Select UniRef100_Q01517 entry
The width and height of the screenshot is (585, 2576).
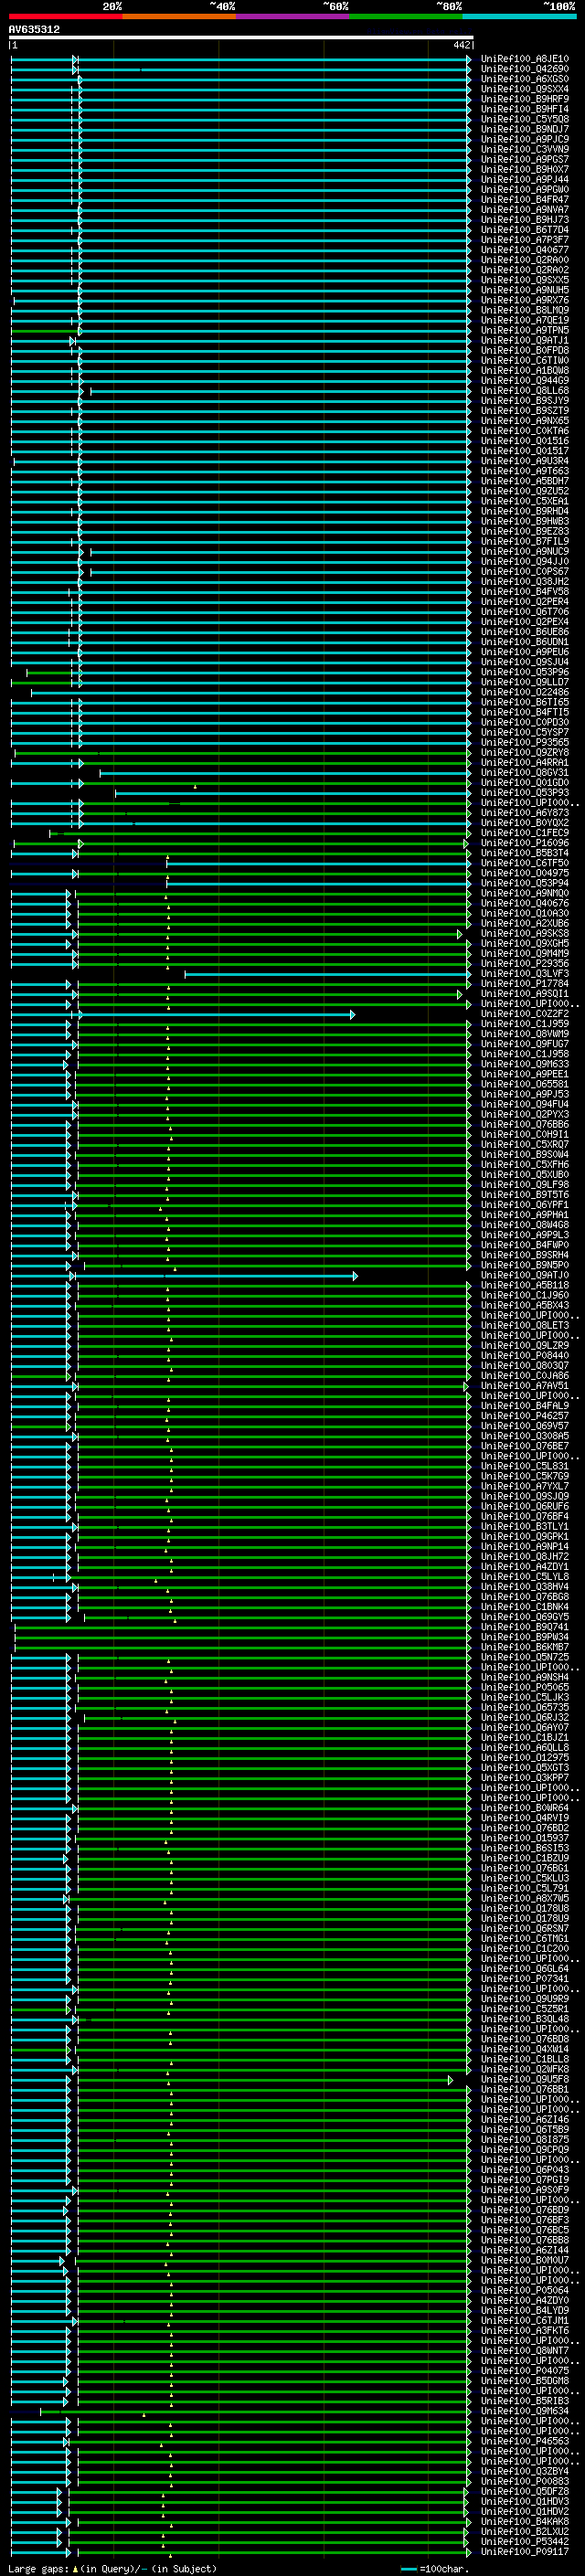click(x=525, y=451)
